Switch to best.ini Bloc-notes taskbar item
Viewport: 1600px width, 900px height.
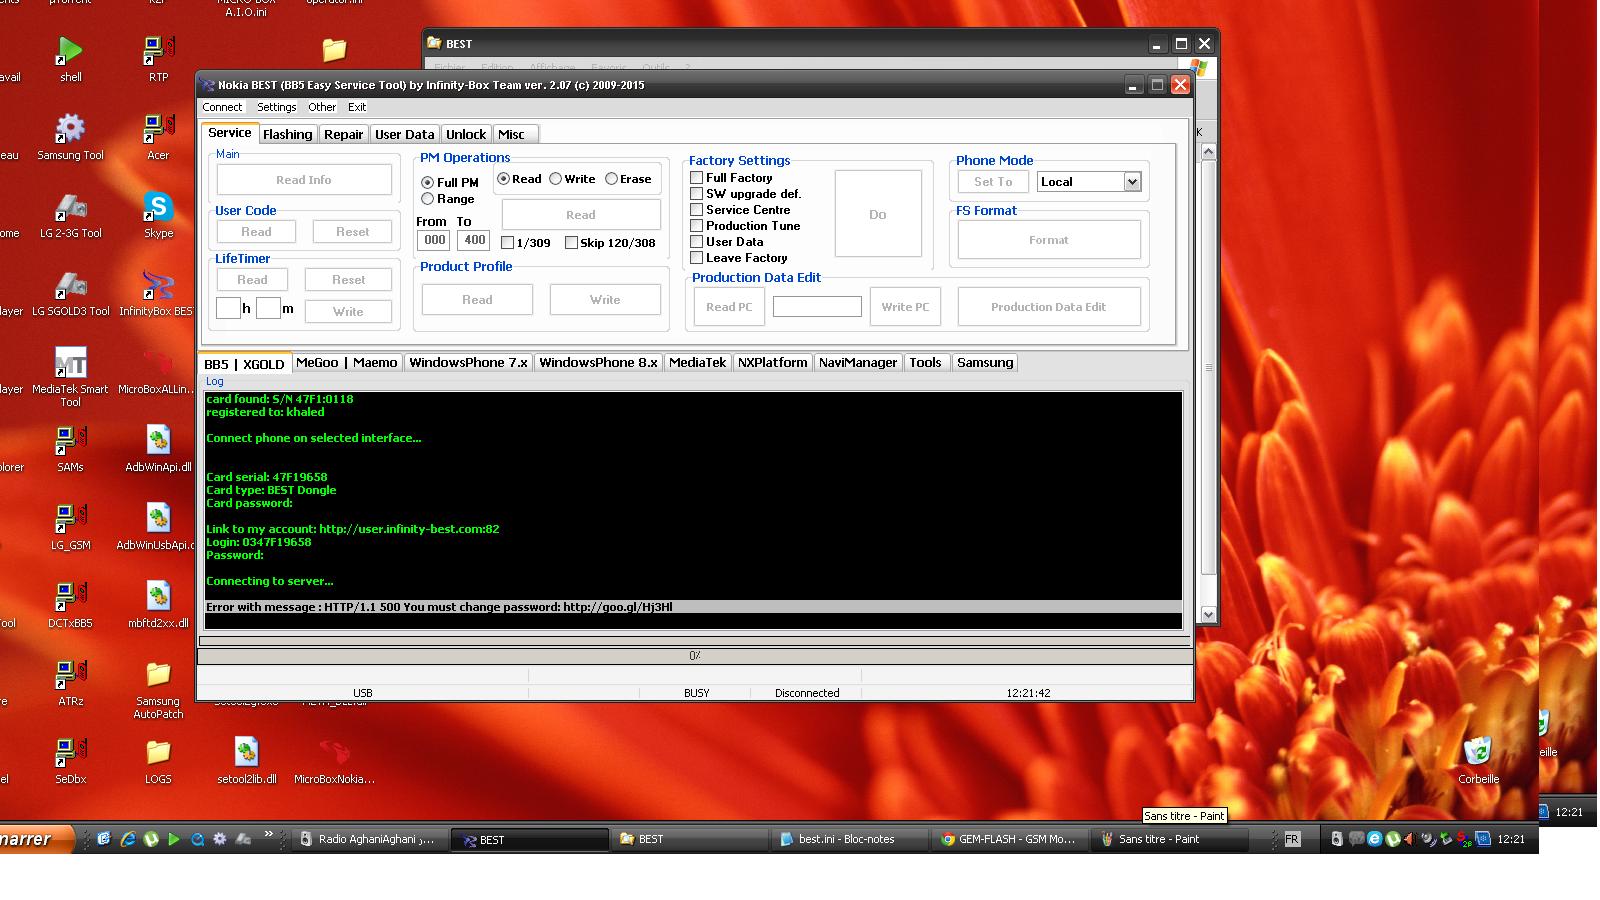pyautogui.click(x=848, y=839)
